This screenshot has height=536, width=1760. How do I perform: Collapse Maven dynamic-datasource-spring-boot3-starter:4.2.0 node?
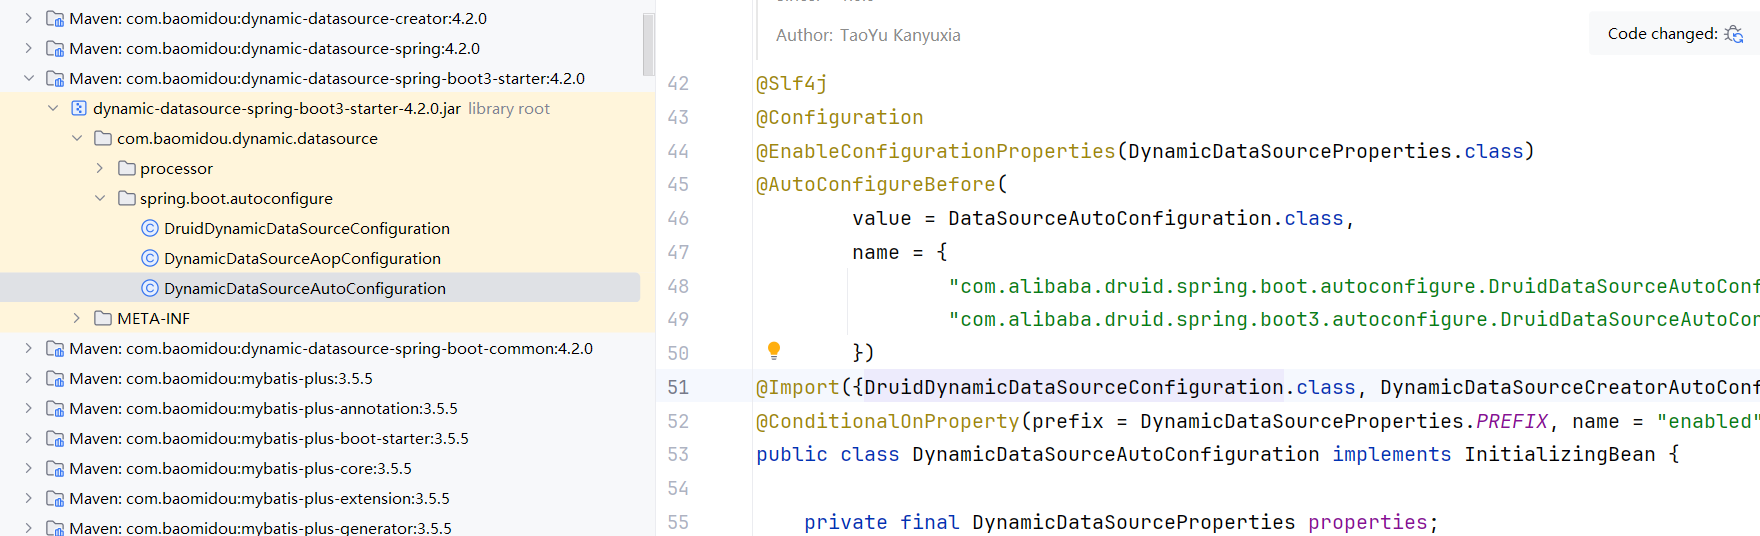click(x=28, y=78)
